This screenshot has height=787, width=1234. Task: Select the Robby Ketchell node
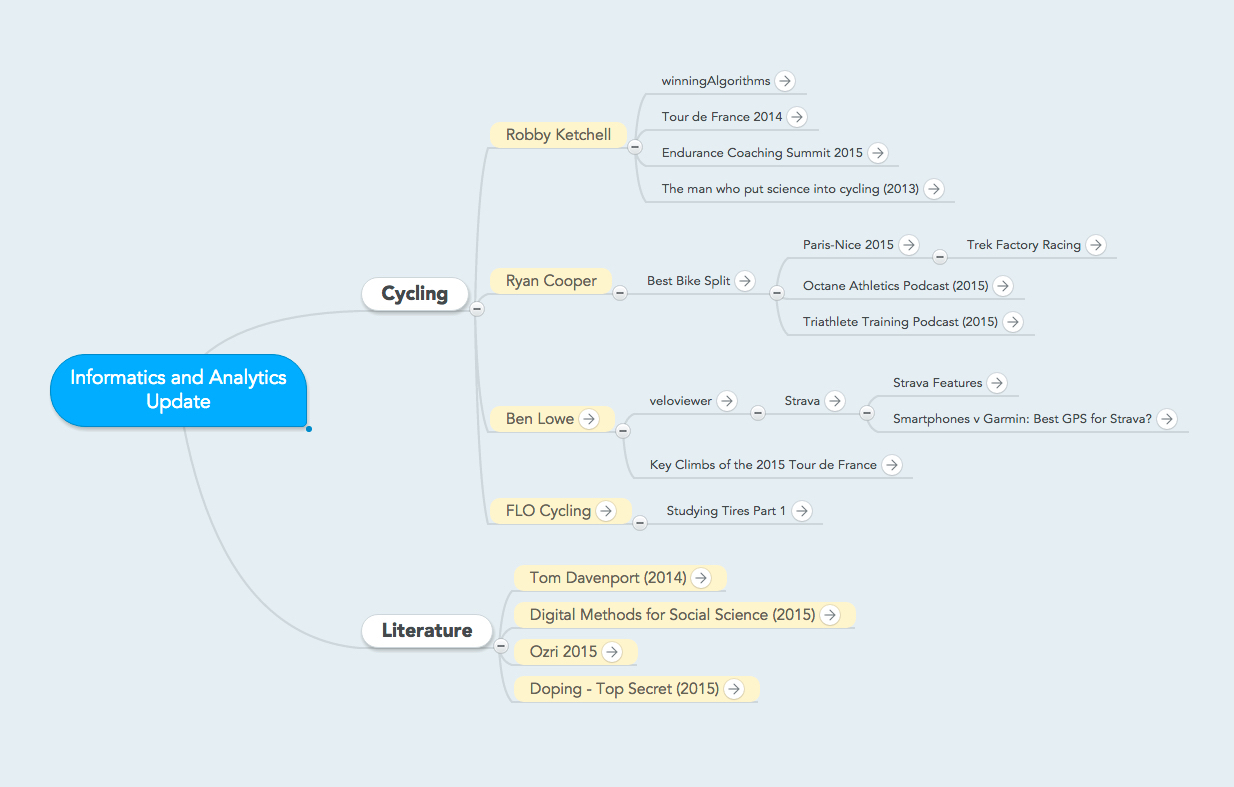click(558, 135)
